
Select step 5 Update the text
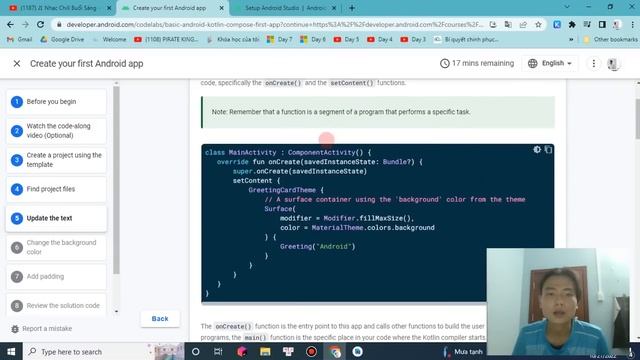point(56,218)
